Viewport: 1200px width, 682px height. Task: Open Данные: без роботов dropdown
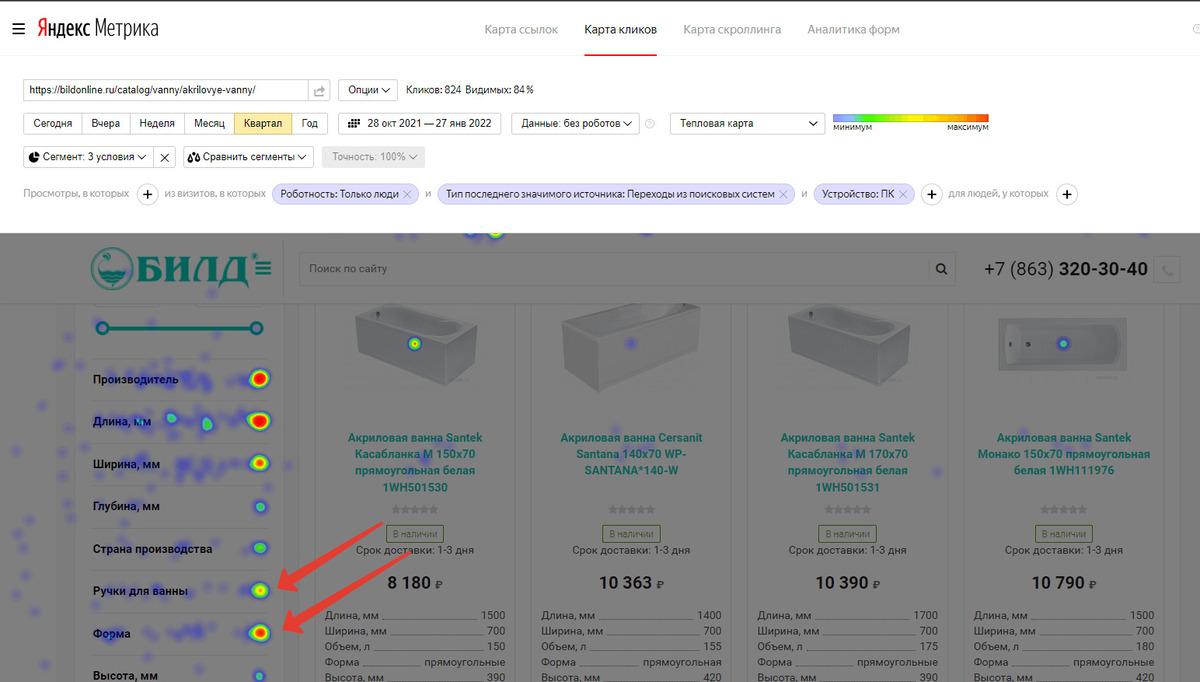pos(575,123)
